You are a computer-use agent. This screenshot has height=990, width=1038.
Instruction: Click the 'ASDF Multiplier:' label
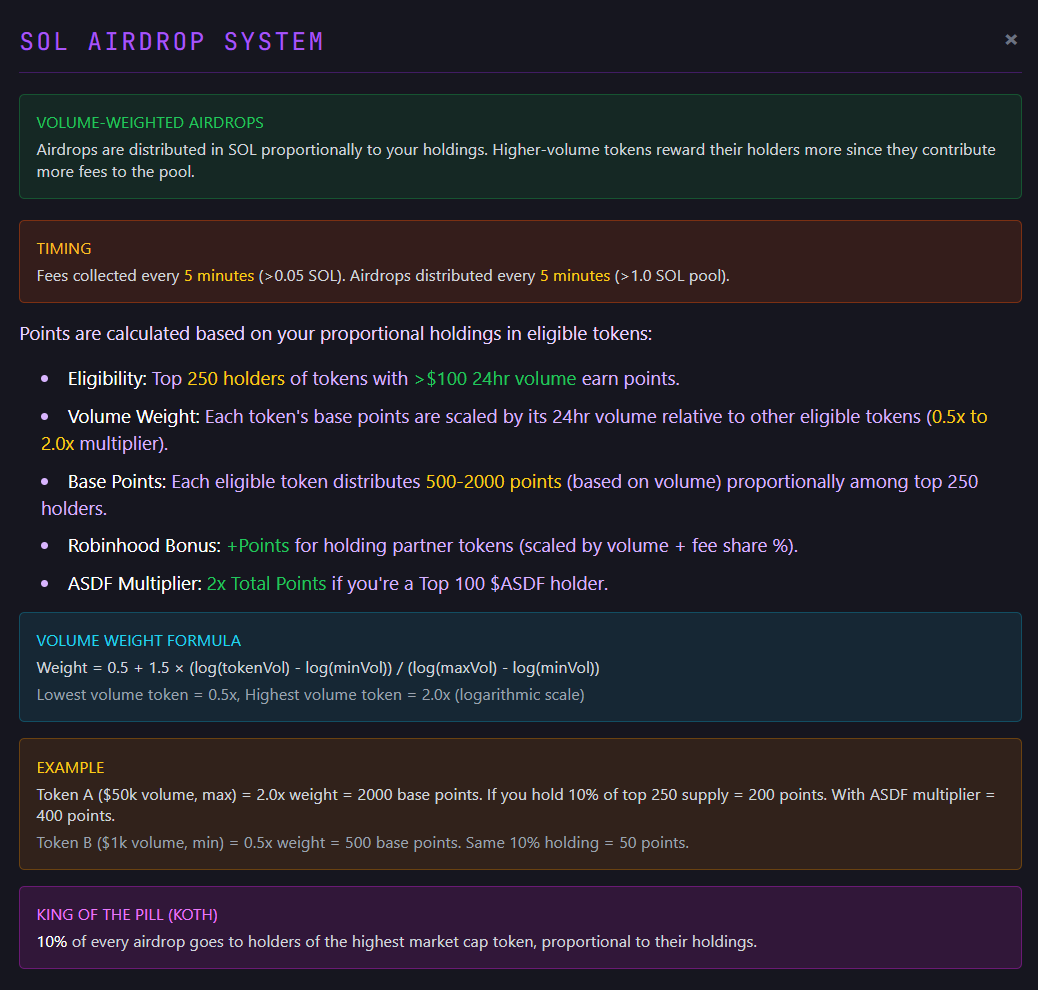pos(135,583)
